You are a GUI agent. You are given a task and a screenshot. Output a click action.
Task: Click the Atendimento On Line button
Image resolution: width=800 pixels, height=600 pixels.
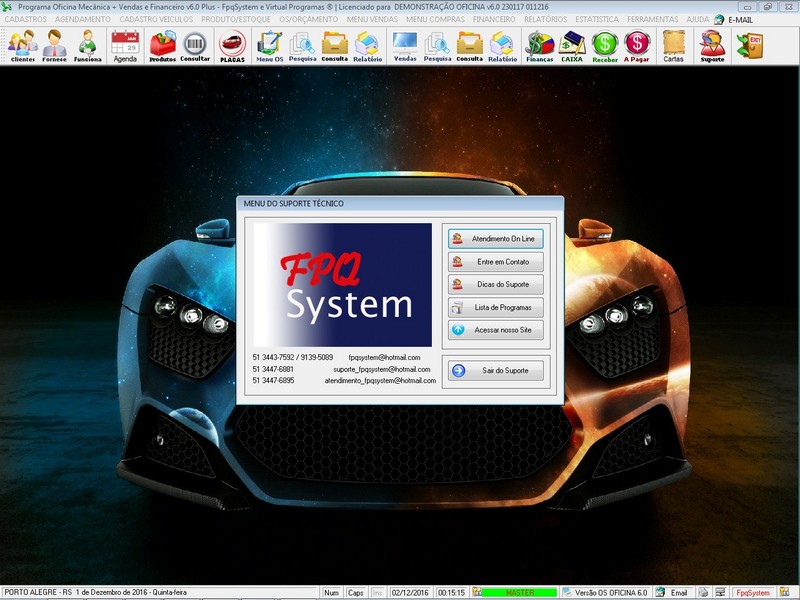(x=495, y=239)
